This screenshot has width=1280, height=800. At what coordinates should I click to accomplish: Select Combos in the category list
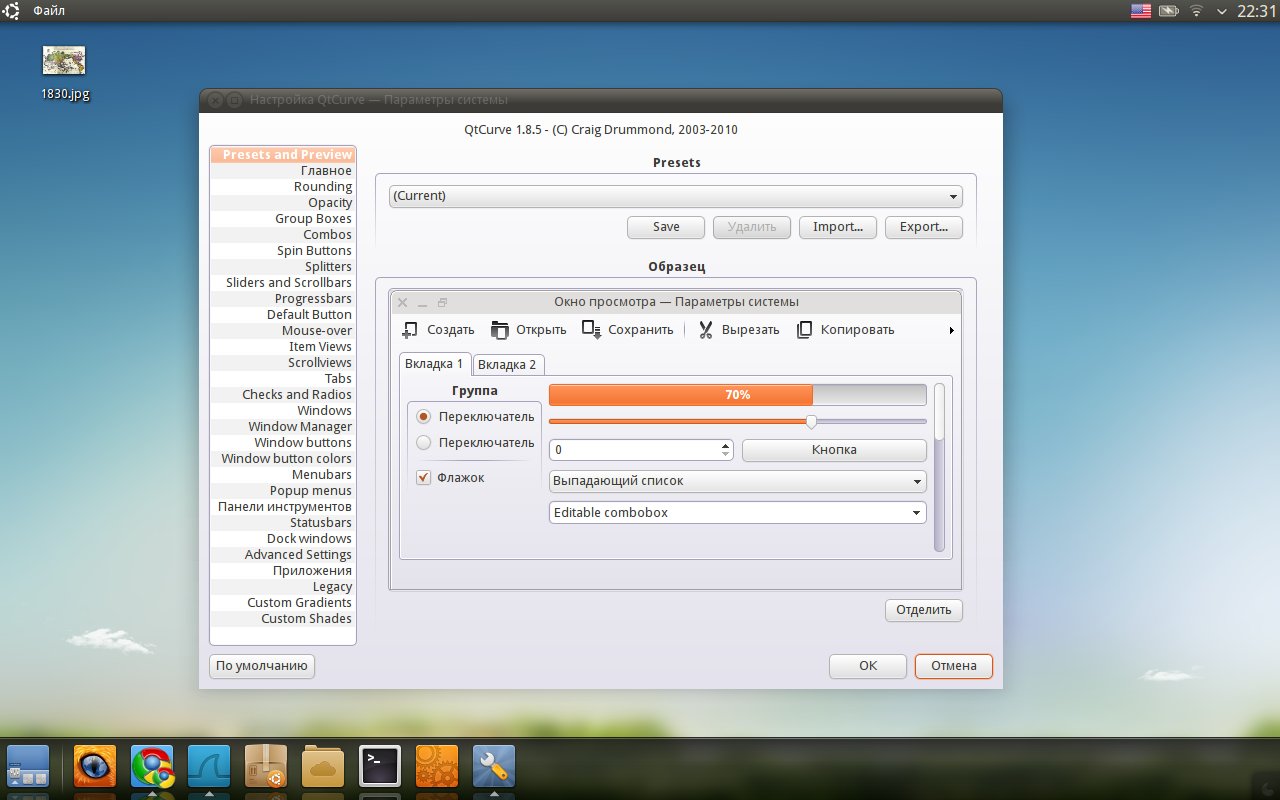283,235
